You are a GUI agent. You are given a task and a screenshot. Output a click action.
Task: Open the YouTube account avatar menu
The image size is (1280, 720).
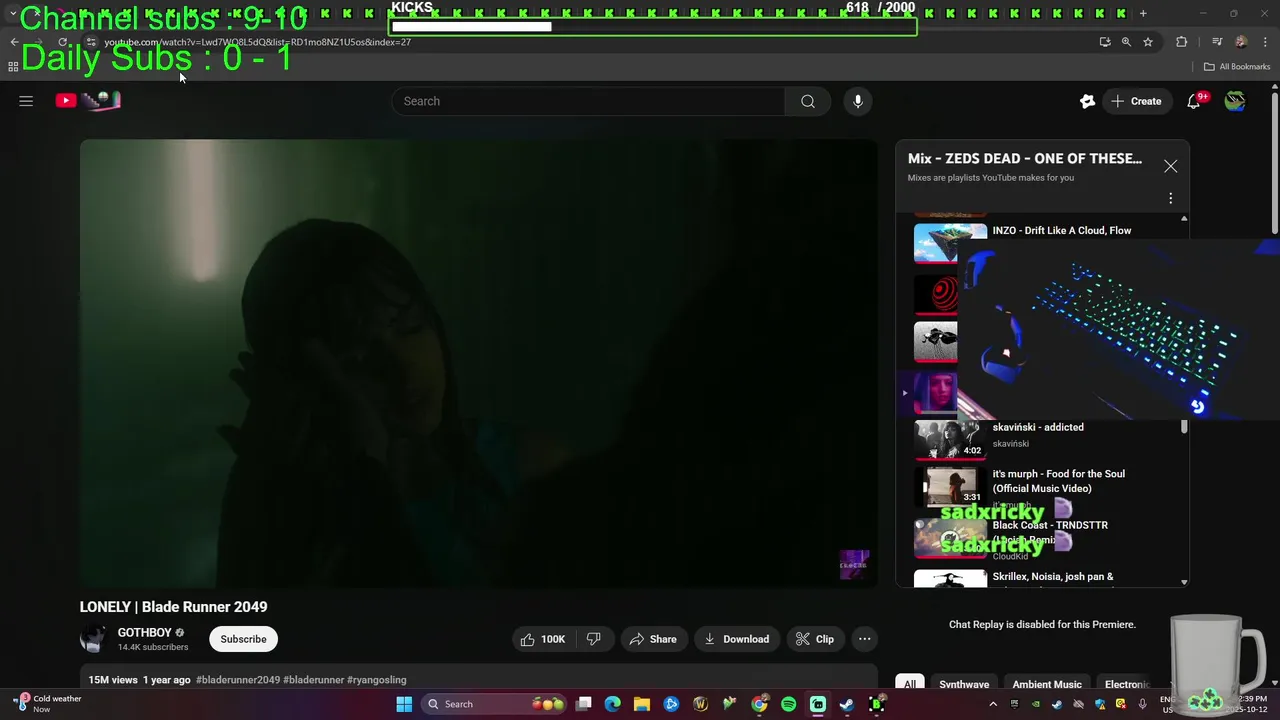tap(1235, 101)
